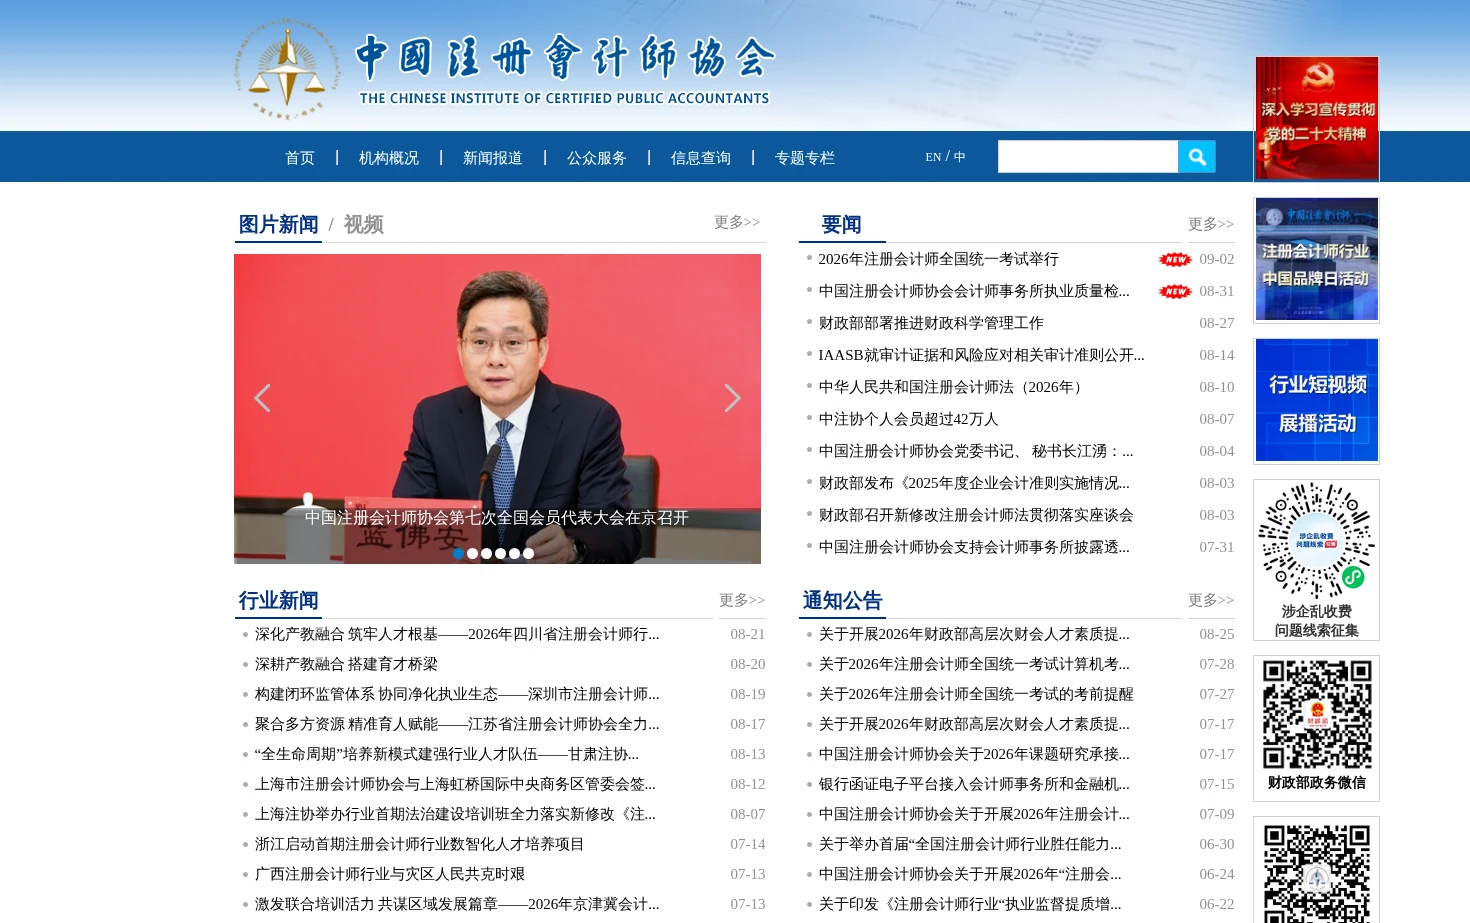
Task: Open article “全生命周期”培养新模式建强行业人才队伍
Action: [446, 754]
